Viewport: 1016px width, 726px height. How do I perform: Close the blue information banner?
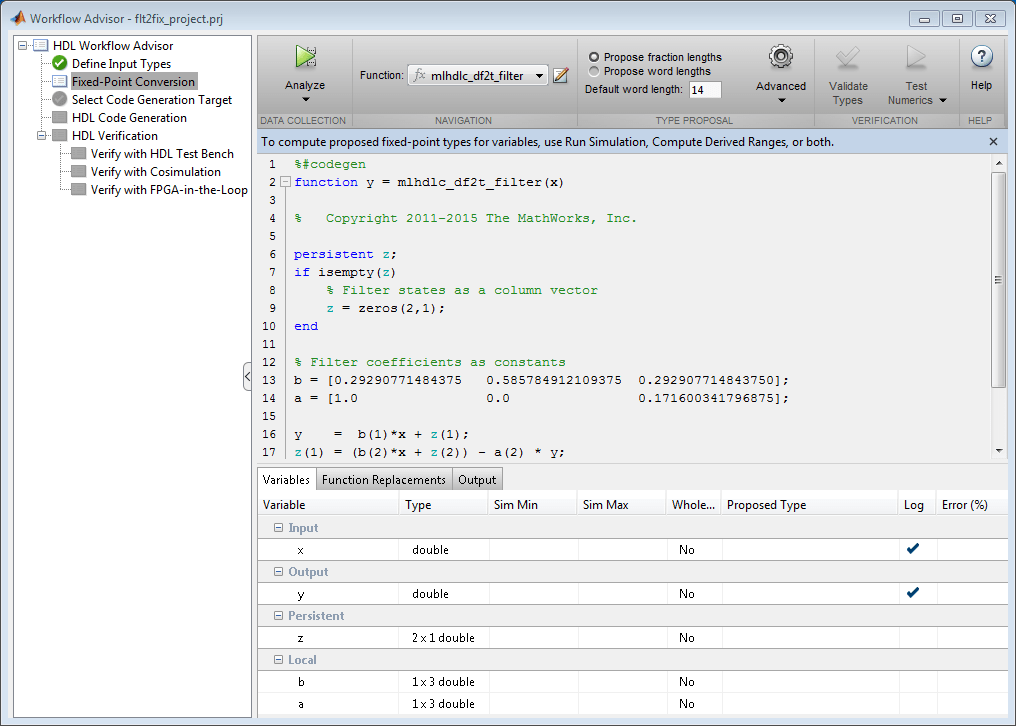[x=993, y=142]
